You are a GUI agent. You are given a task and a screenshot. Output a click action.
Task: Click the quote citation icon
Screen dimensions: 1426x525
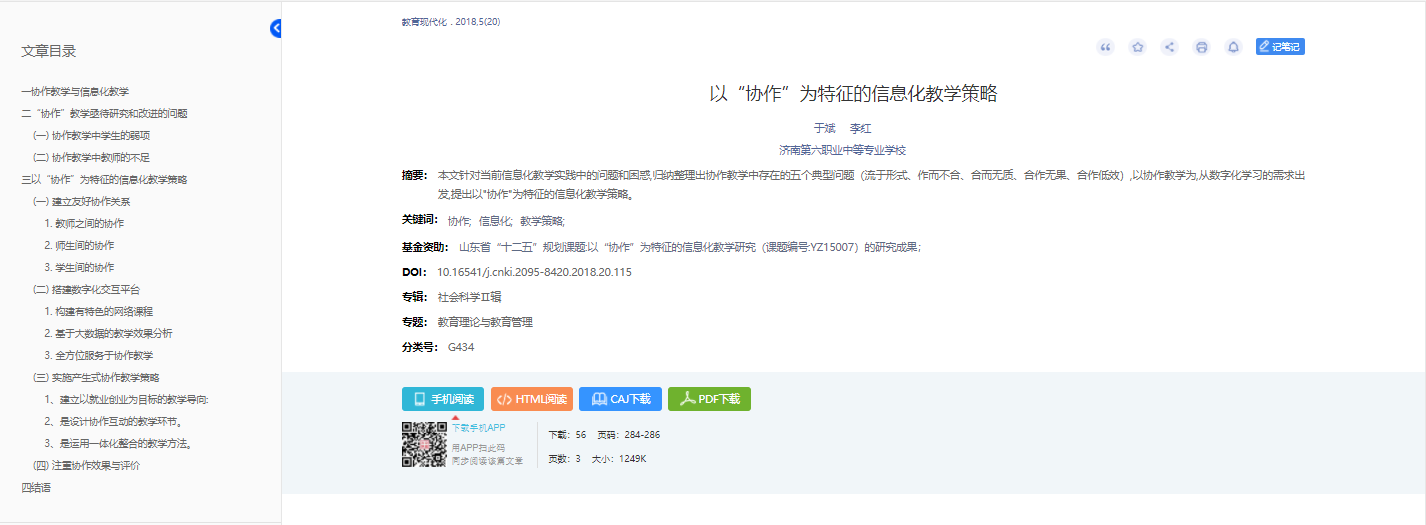click(x=1105, y=47)
